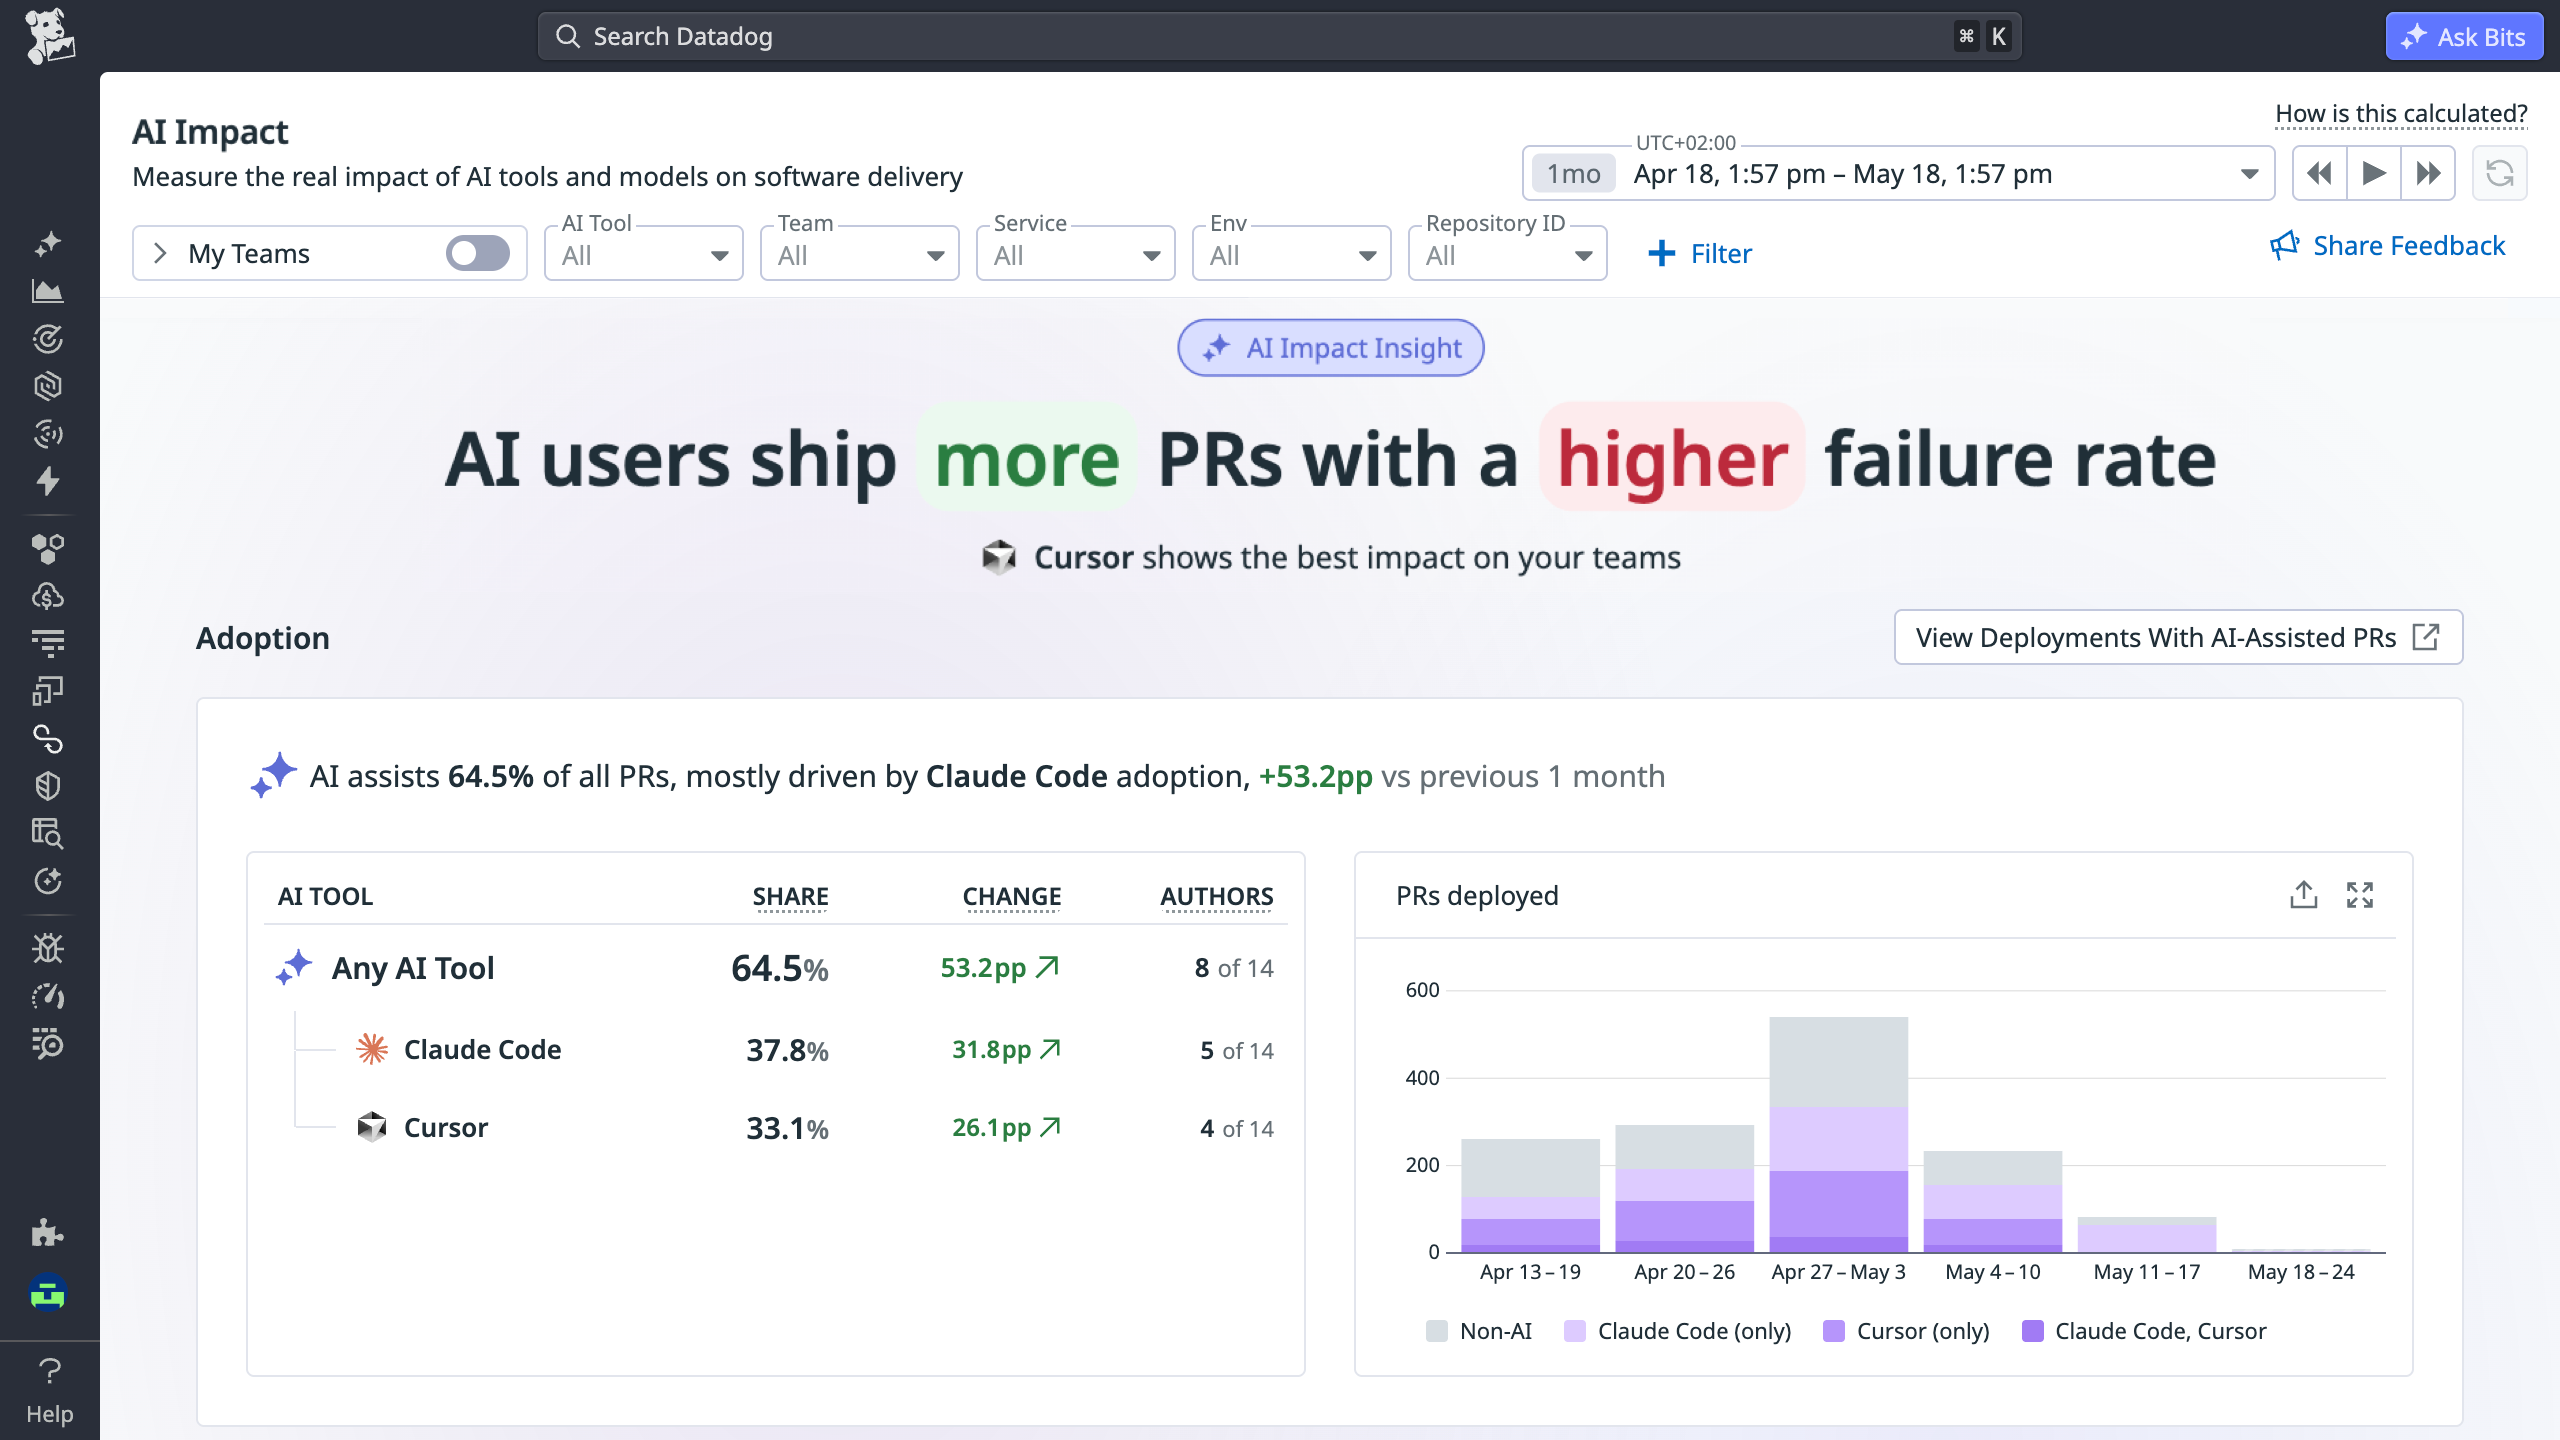Click the AUTHORS column header
Image resolution: width=2560 pixels, height=1440 pixels.
coord(1217,896)
